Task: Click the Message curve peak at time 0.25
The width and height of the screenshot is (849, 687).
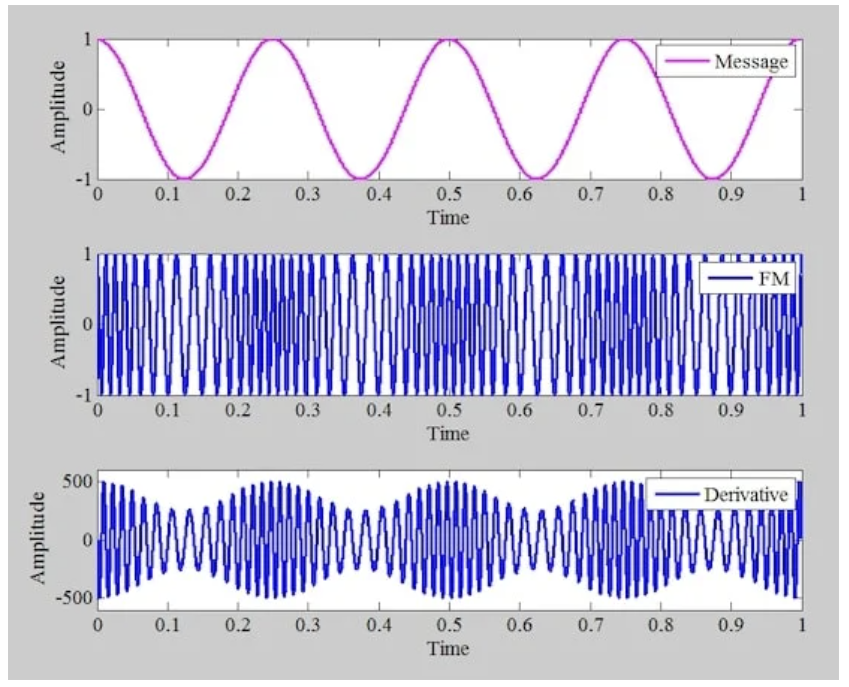Action: coord(274,40)
